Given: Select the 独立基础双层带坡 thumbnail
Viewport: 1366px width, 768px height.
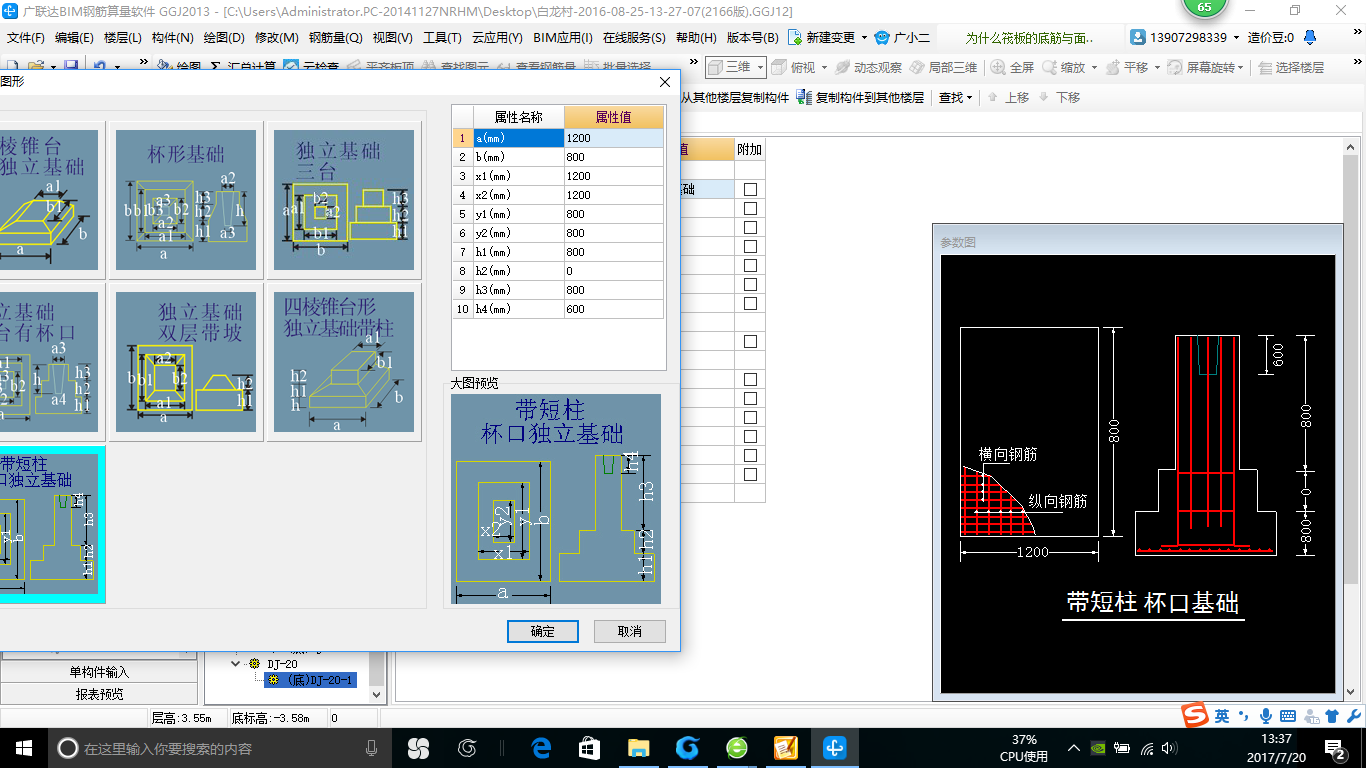Looking at the screenshot, I should click(186, 362).
